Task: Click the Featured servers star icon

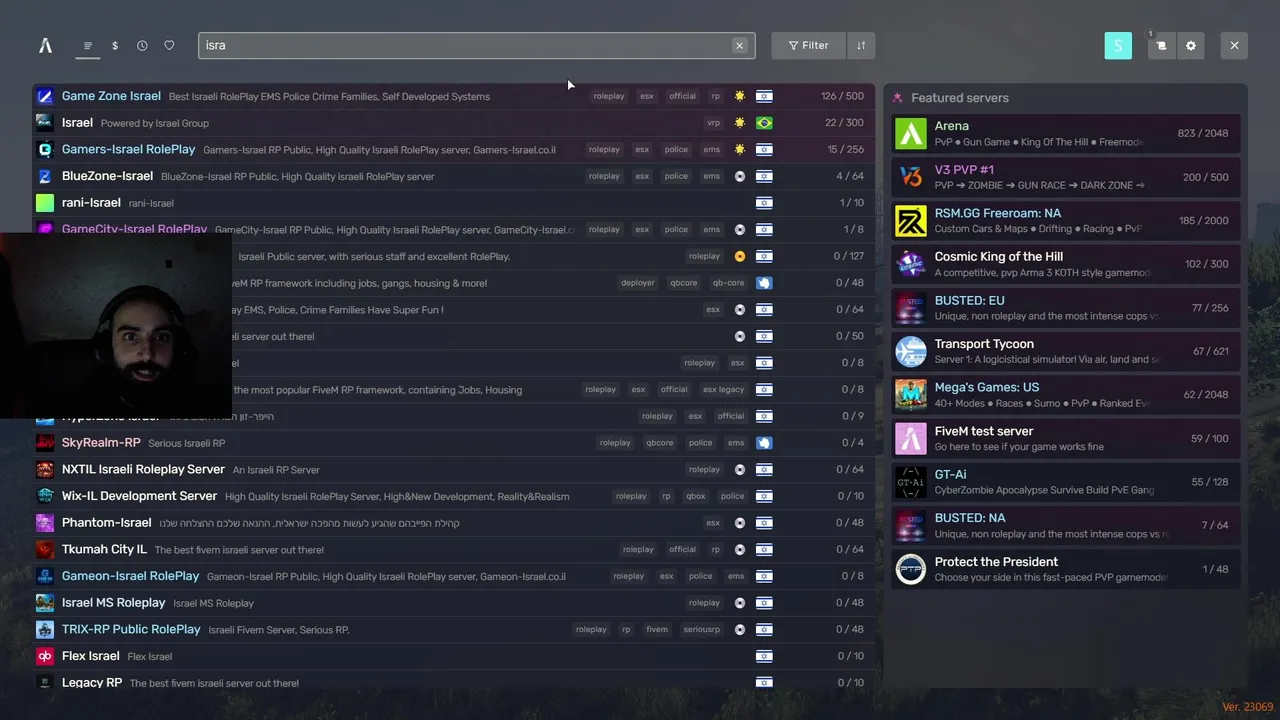Action: coord(898,98)
